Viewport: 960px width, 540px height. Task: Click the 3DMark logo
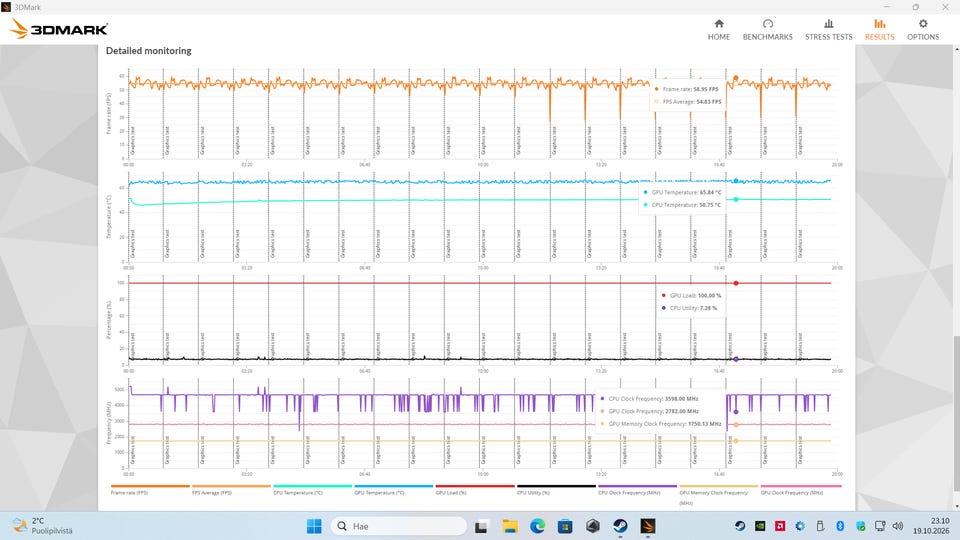tap(59, 28)
